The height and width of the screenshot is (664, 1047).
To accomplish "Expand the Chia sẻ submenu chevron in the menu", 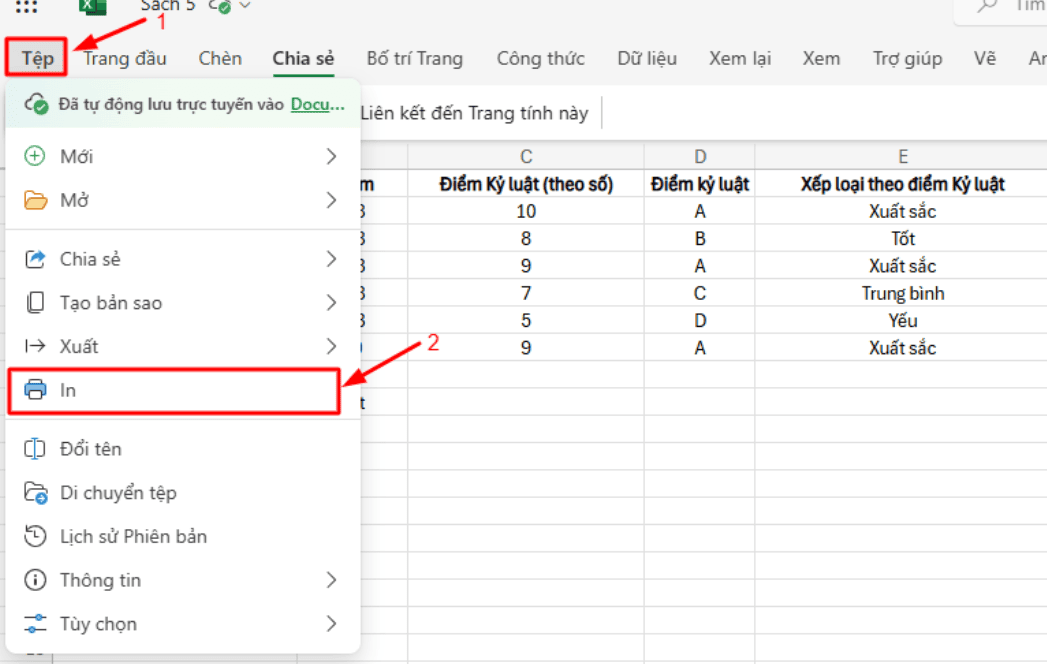I will (x=331, y=259).
